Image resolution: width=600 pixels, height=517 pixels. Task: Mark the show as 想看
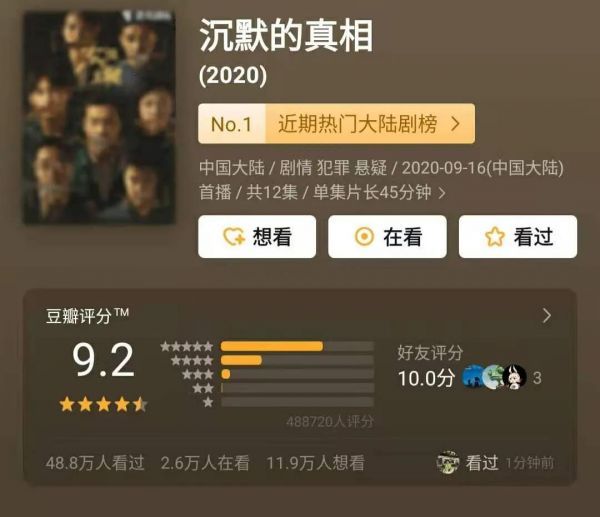257,236
